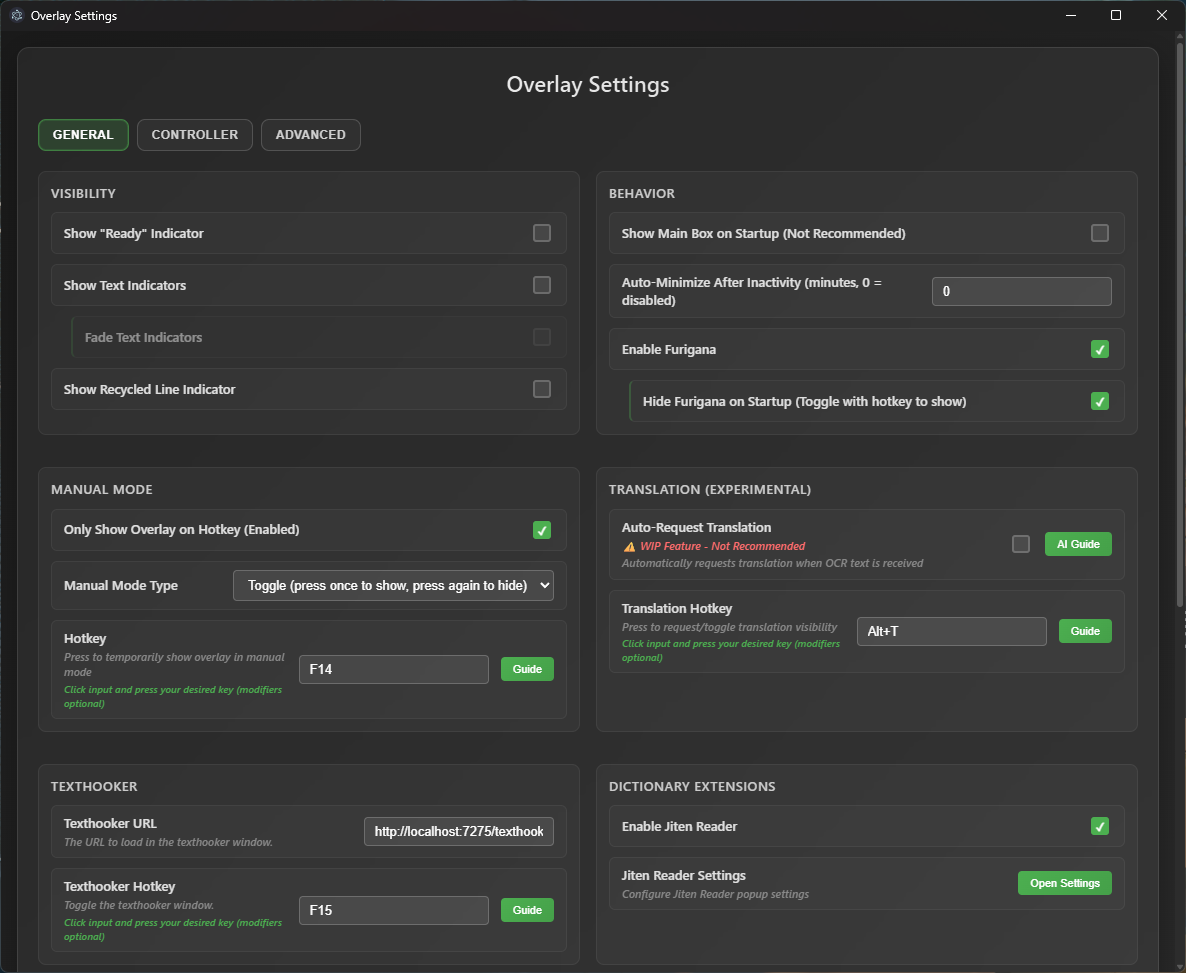Click the TEXTHOOKER section heading
This screenshot has height=973, width=1186.
94,786
